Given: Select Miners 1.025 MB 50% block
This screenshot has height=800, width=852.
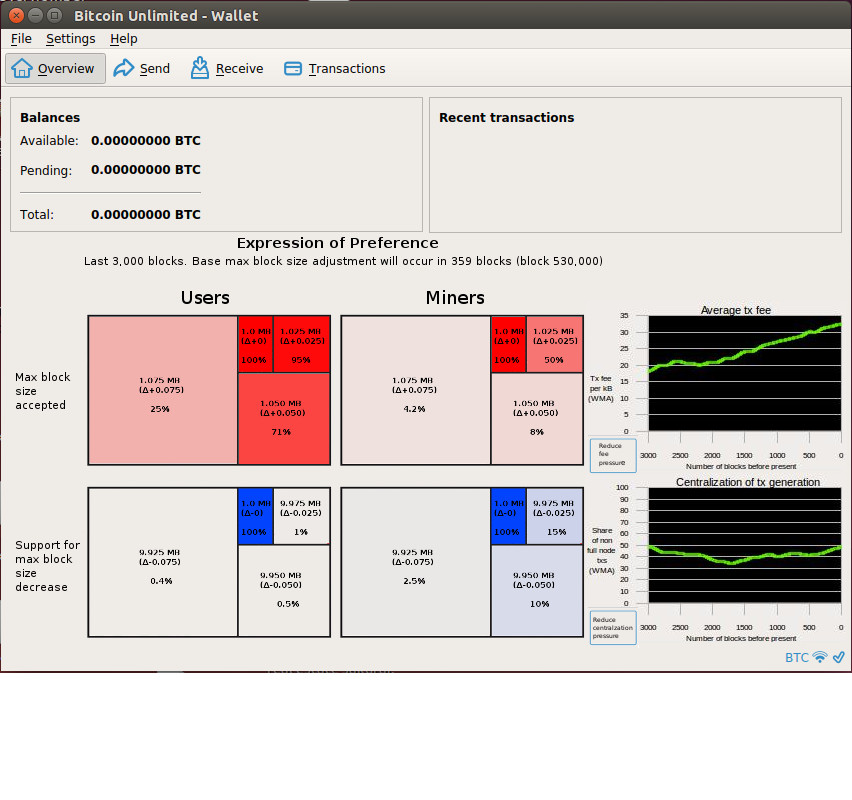Looking at the screenshot, I should point(555,345).
